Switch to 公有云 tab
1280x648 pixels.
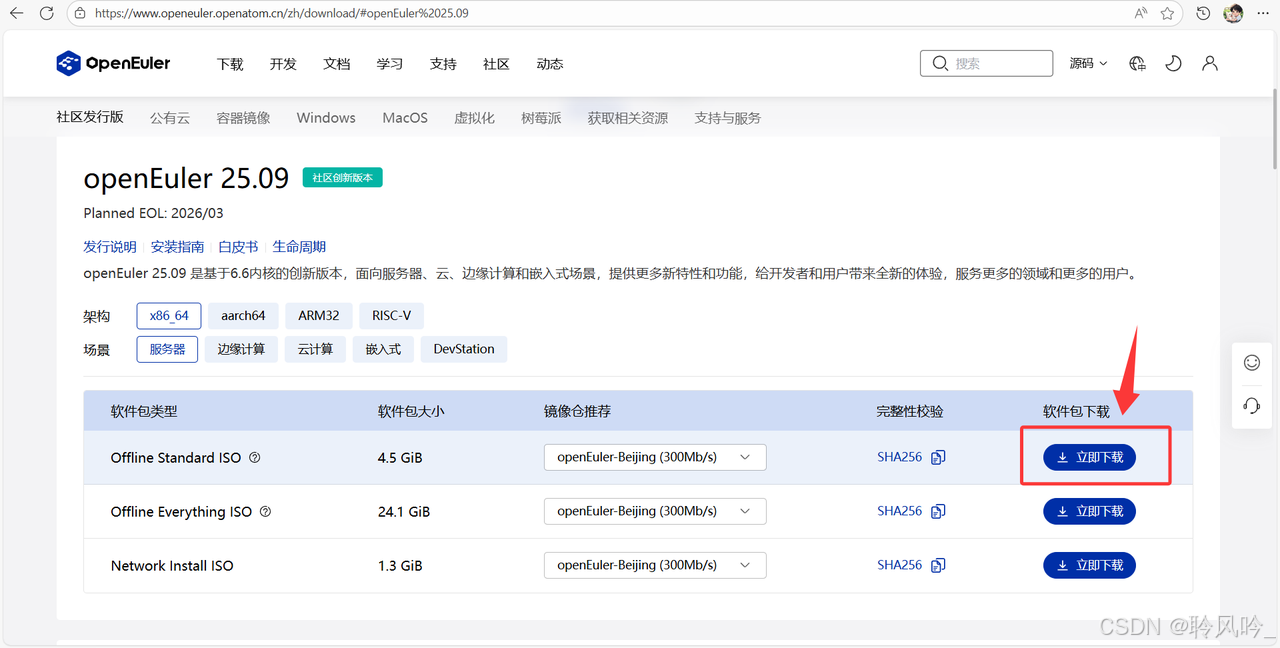(170, 118)
